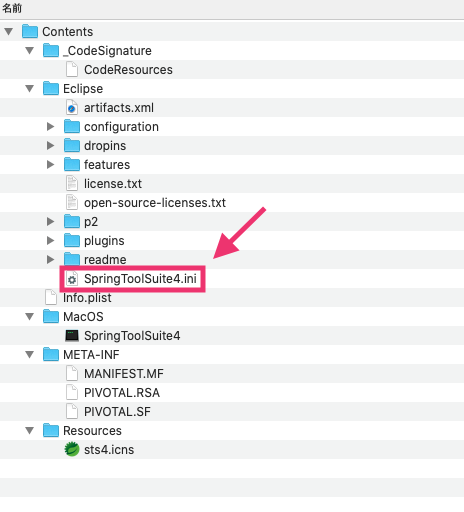Expand the p2 folder
464x512 pixels.
tap(50, 221)
